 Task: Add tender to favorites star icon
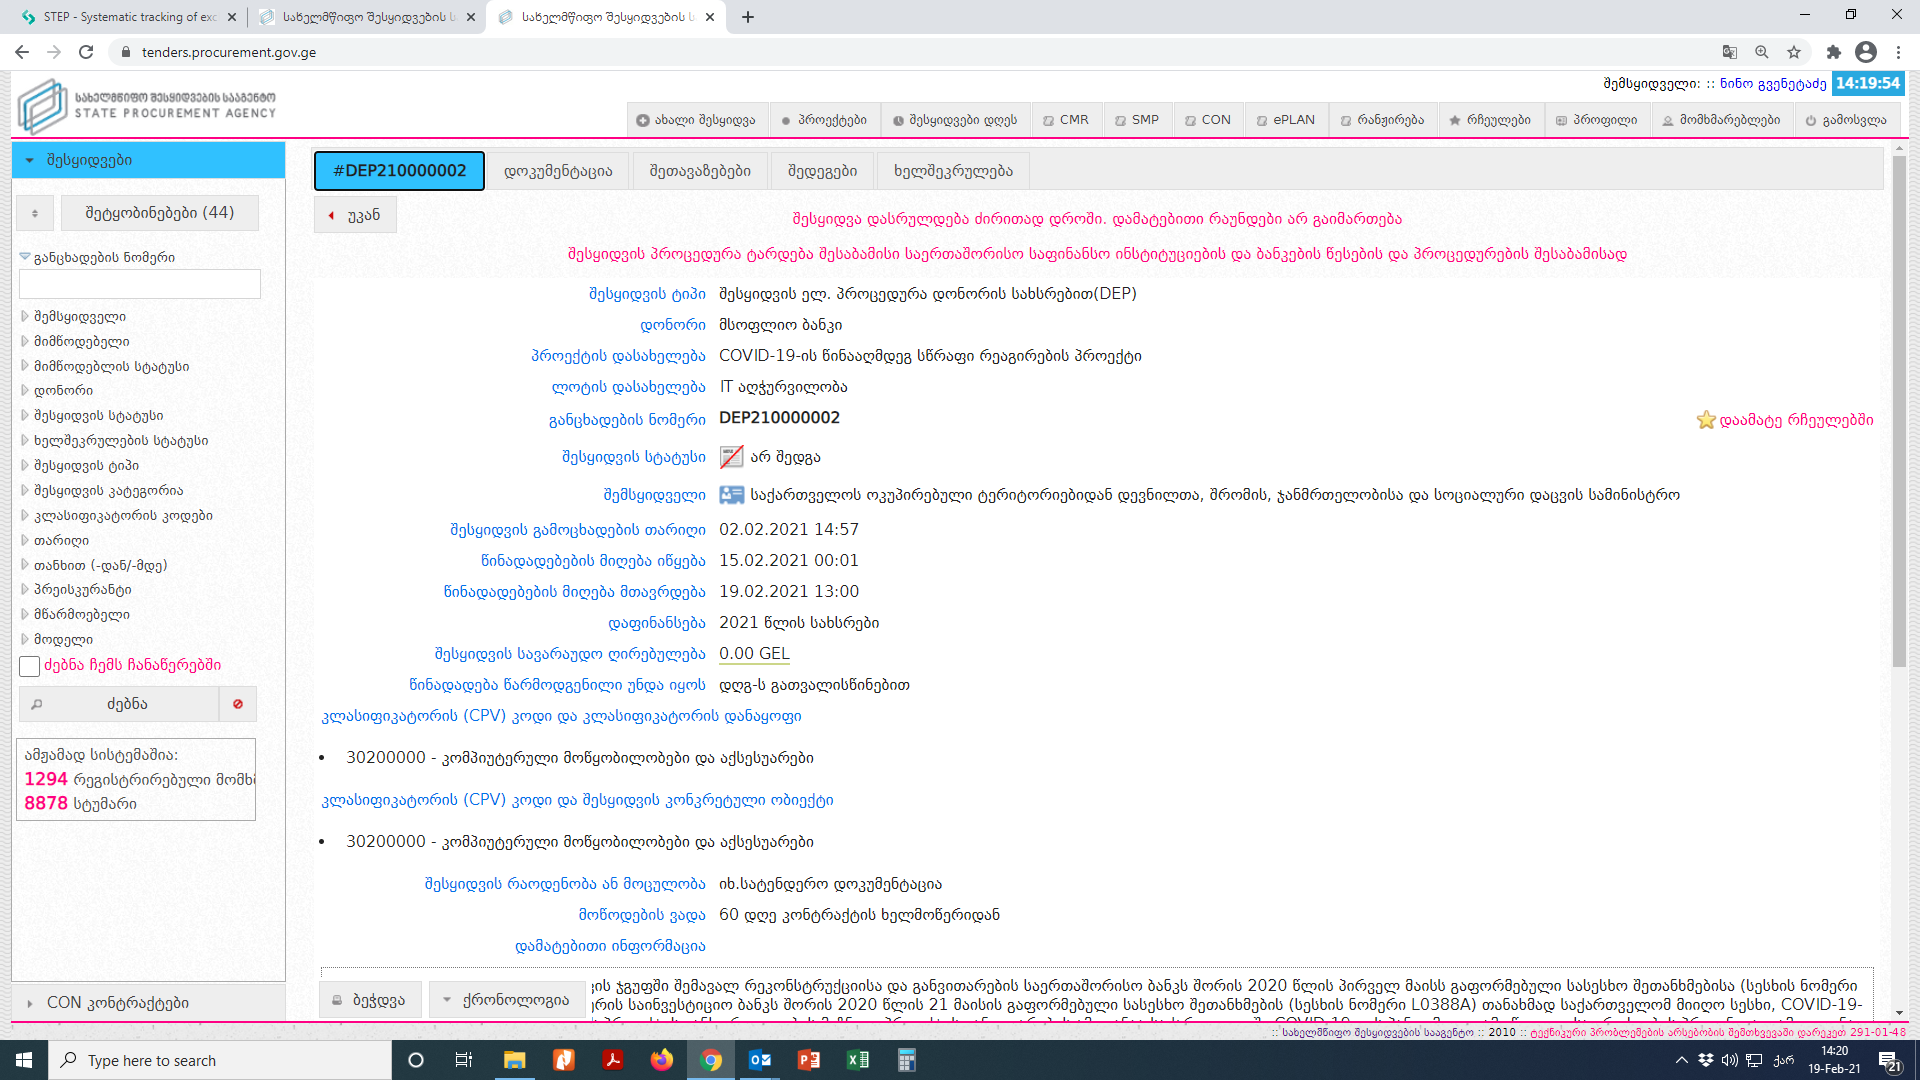[x=1705, y=420]
